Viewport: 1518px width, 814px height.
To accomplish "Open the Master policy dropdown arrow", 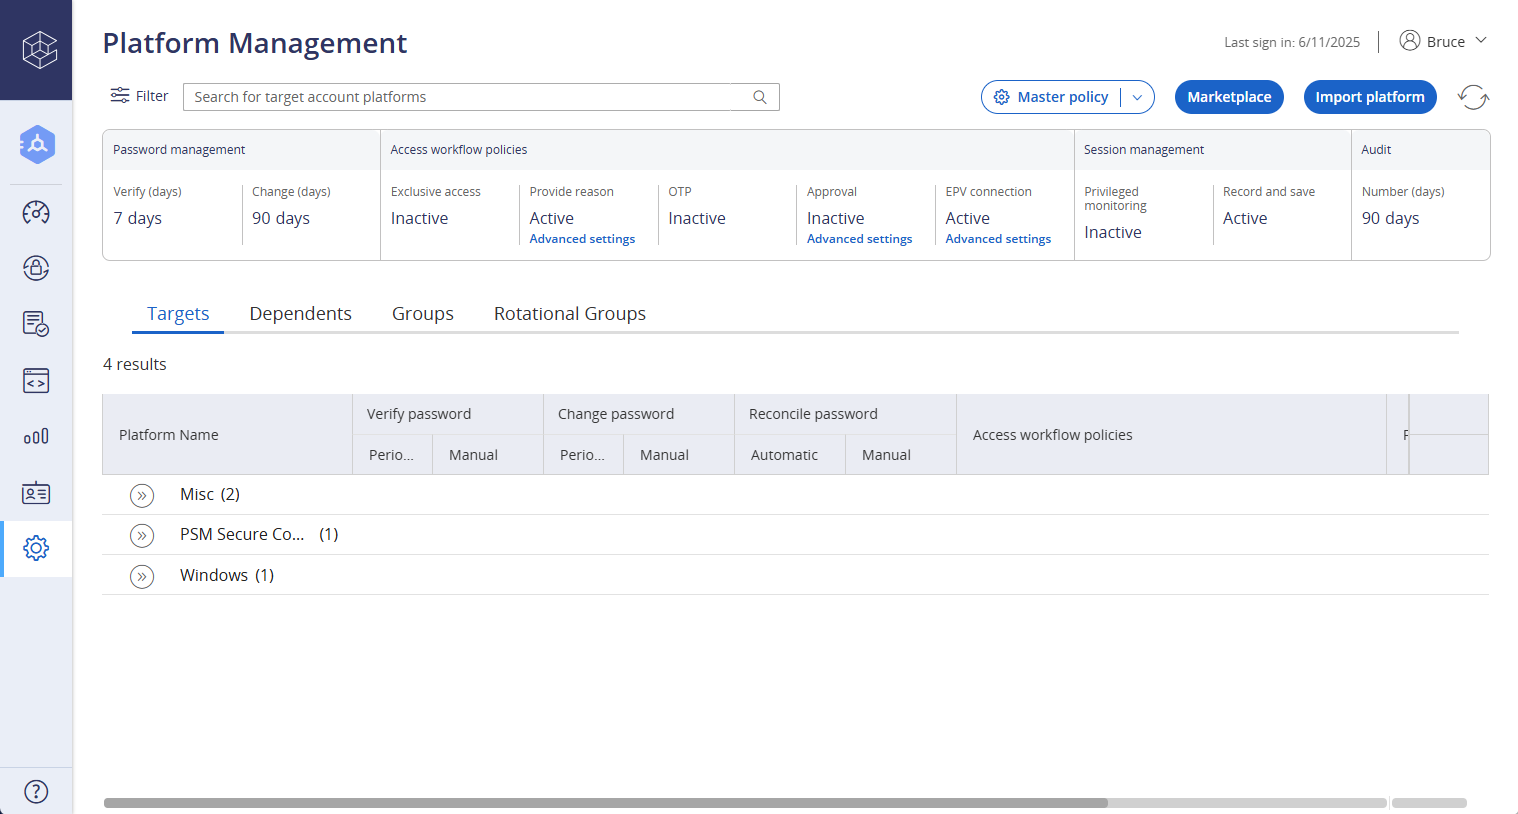I will point(1137,97).
